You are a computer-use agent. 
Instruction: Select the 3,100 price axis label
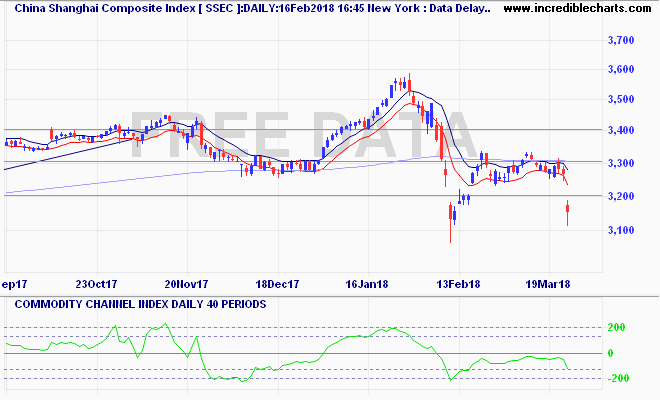pyautogui.click(x=622, y=230)
